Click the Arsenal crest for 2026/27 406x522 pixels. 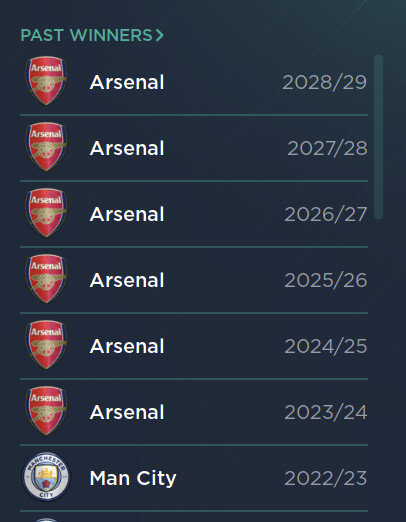coord(46,213)
